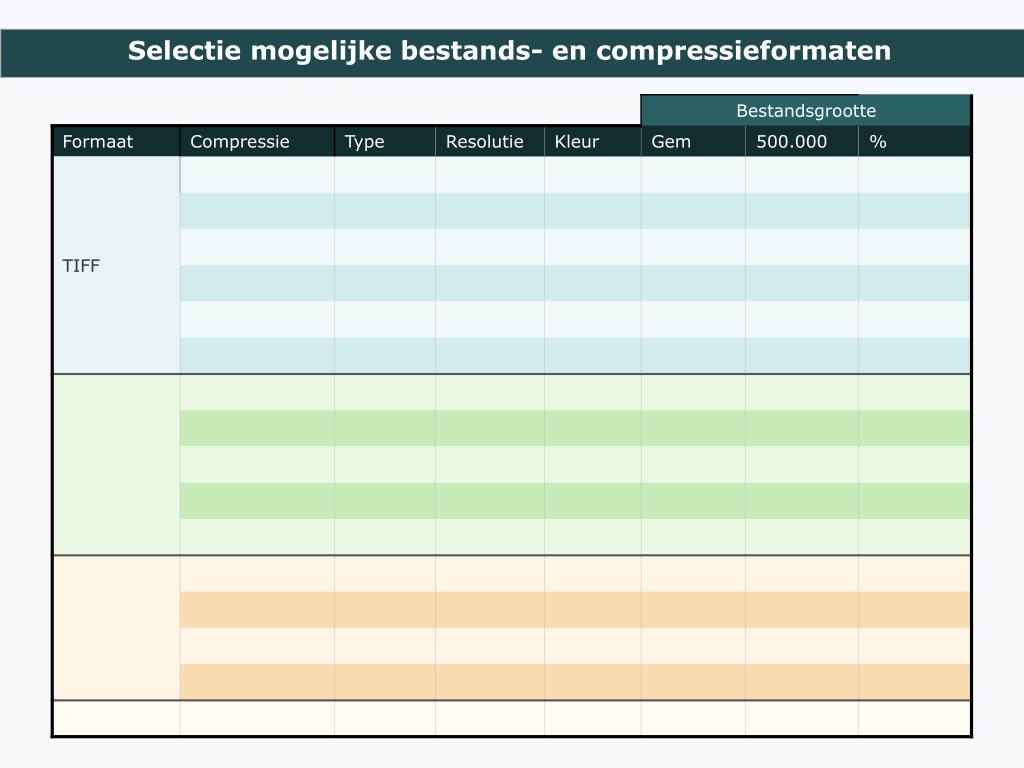
Task: Click the Kleur column header
Action: click(x=593, y=141)
